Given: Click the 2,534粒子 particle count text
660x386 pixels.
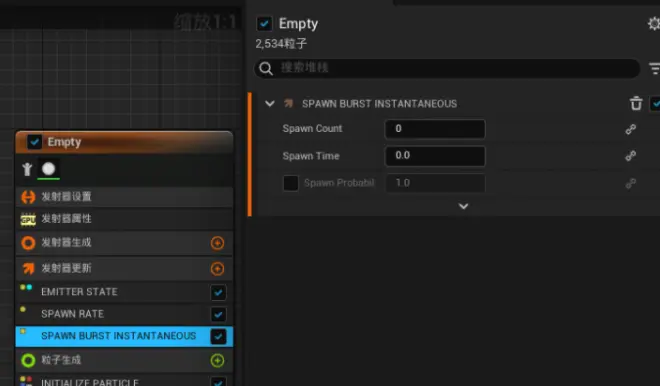Looking at the screenshot, I should (x=281, y=44).
